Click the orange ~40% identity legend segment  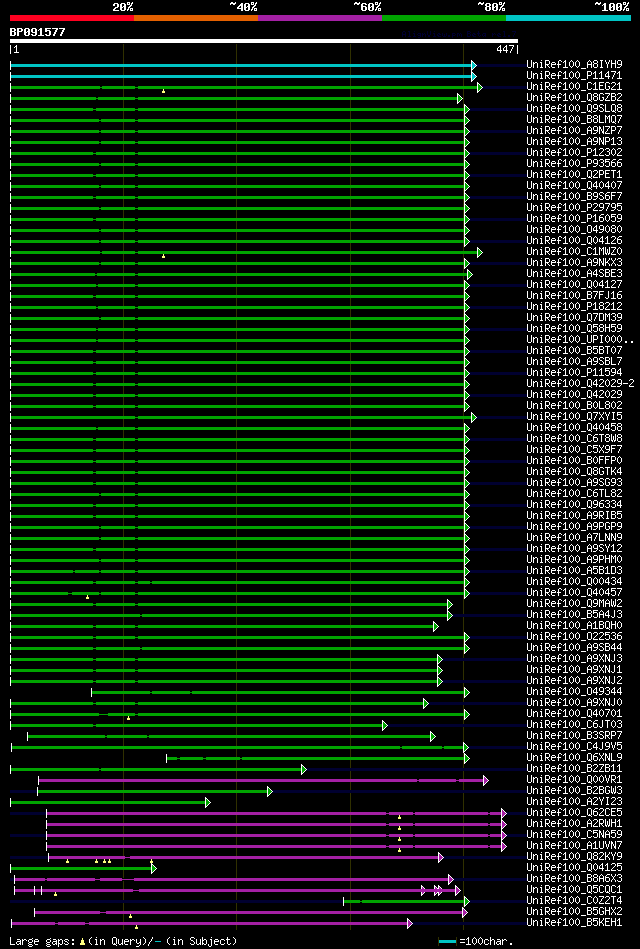point(196,18)
